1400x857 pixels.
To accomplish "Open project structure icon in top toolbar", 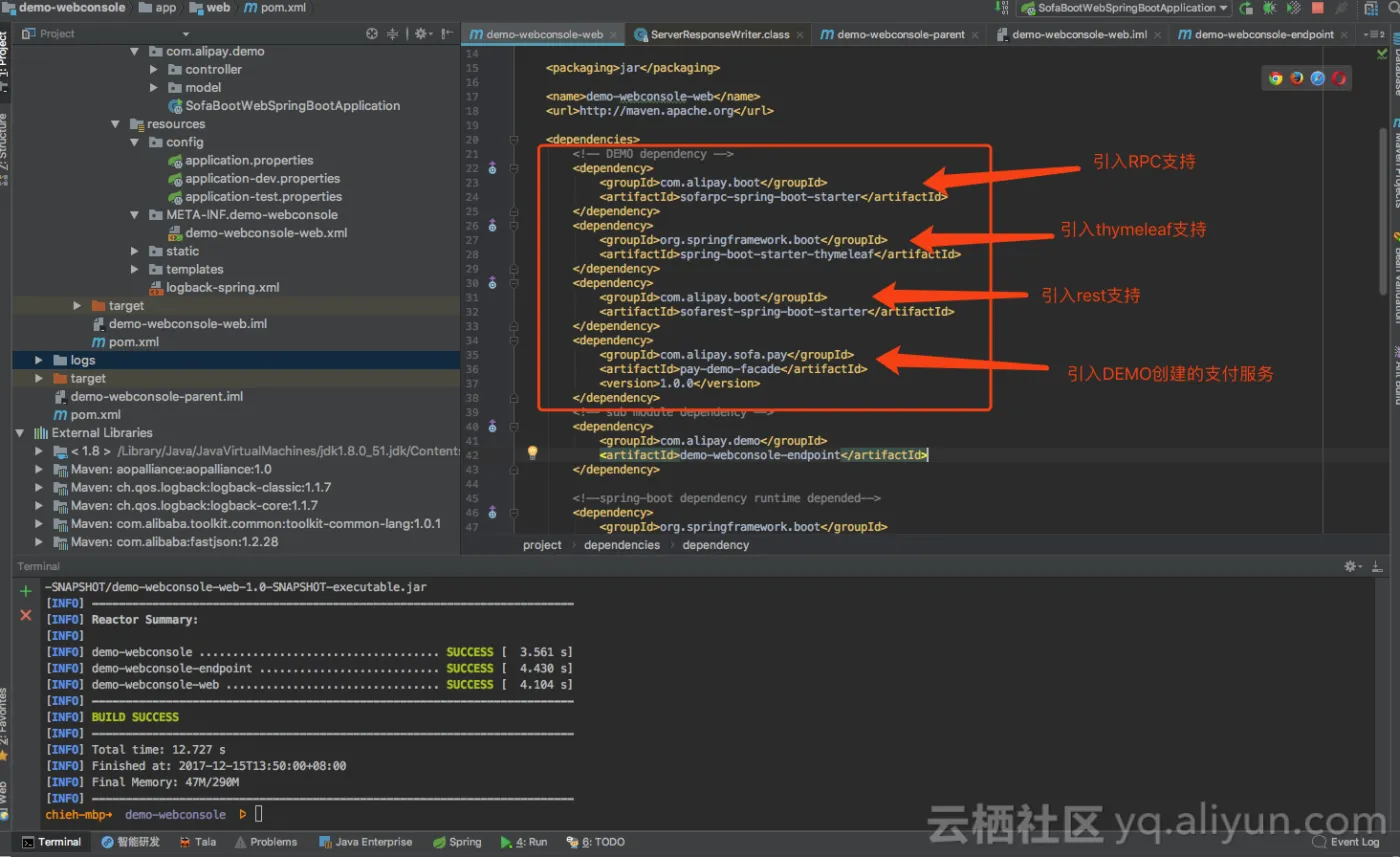I will click(1370, 8).
